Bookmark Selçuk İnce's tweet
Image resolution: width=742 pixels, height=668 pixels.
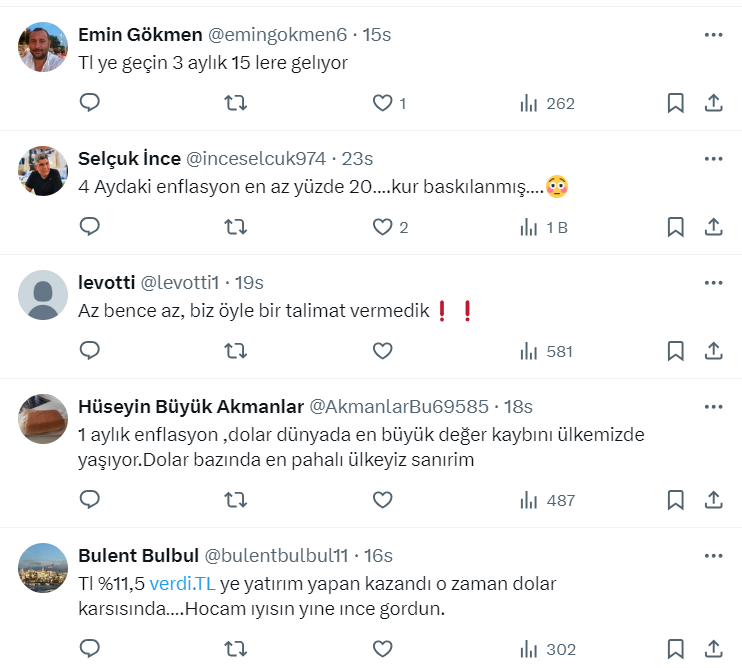tap(675, 227)
